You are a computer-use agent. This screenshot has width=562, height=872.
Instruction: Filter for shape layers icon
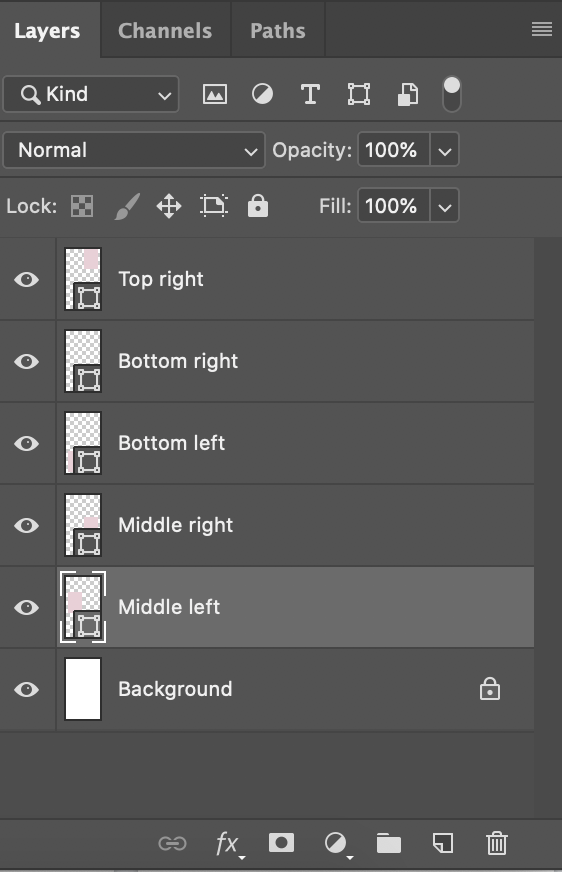(x=359, y=95)
